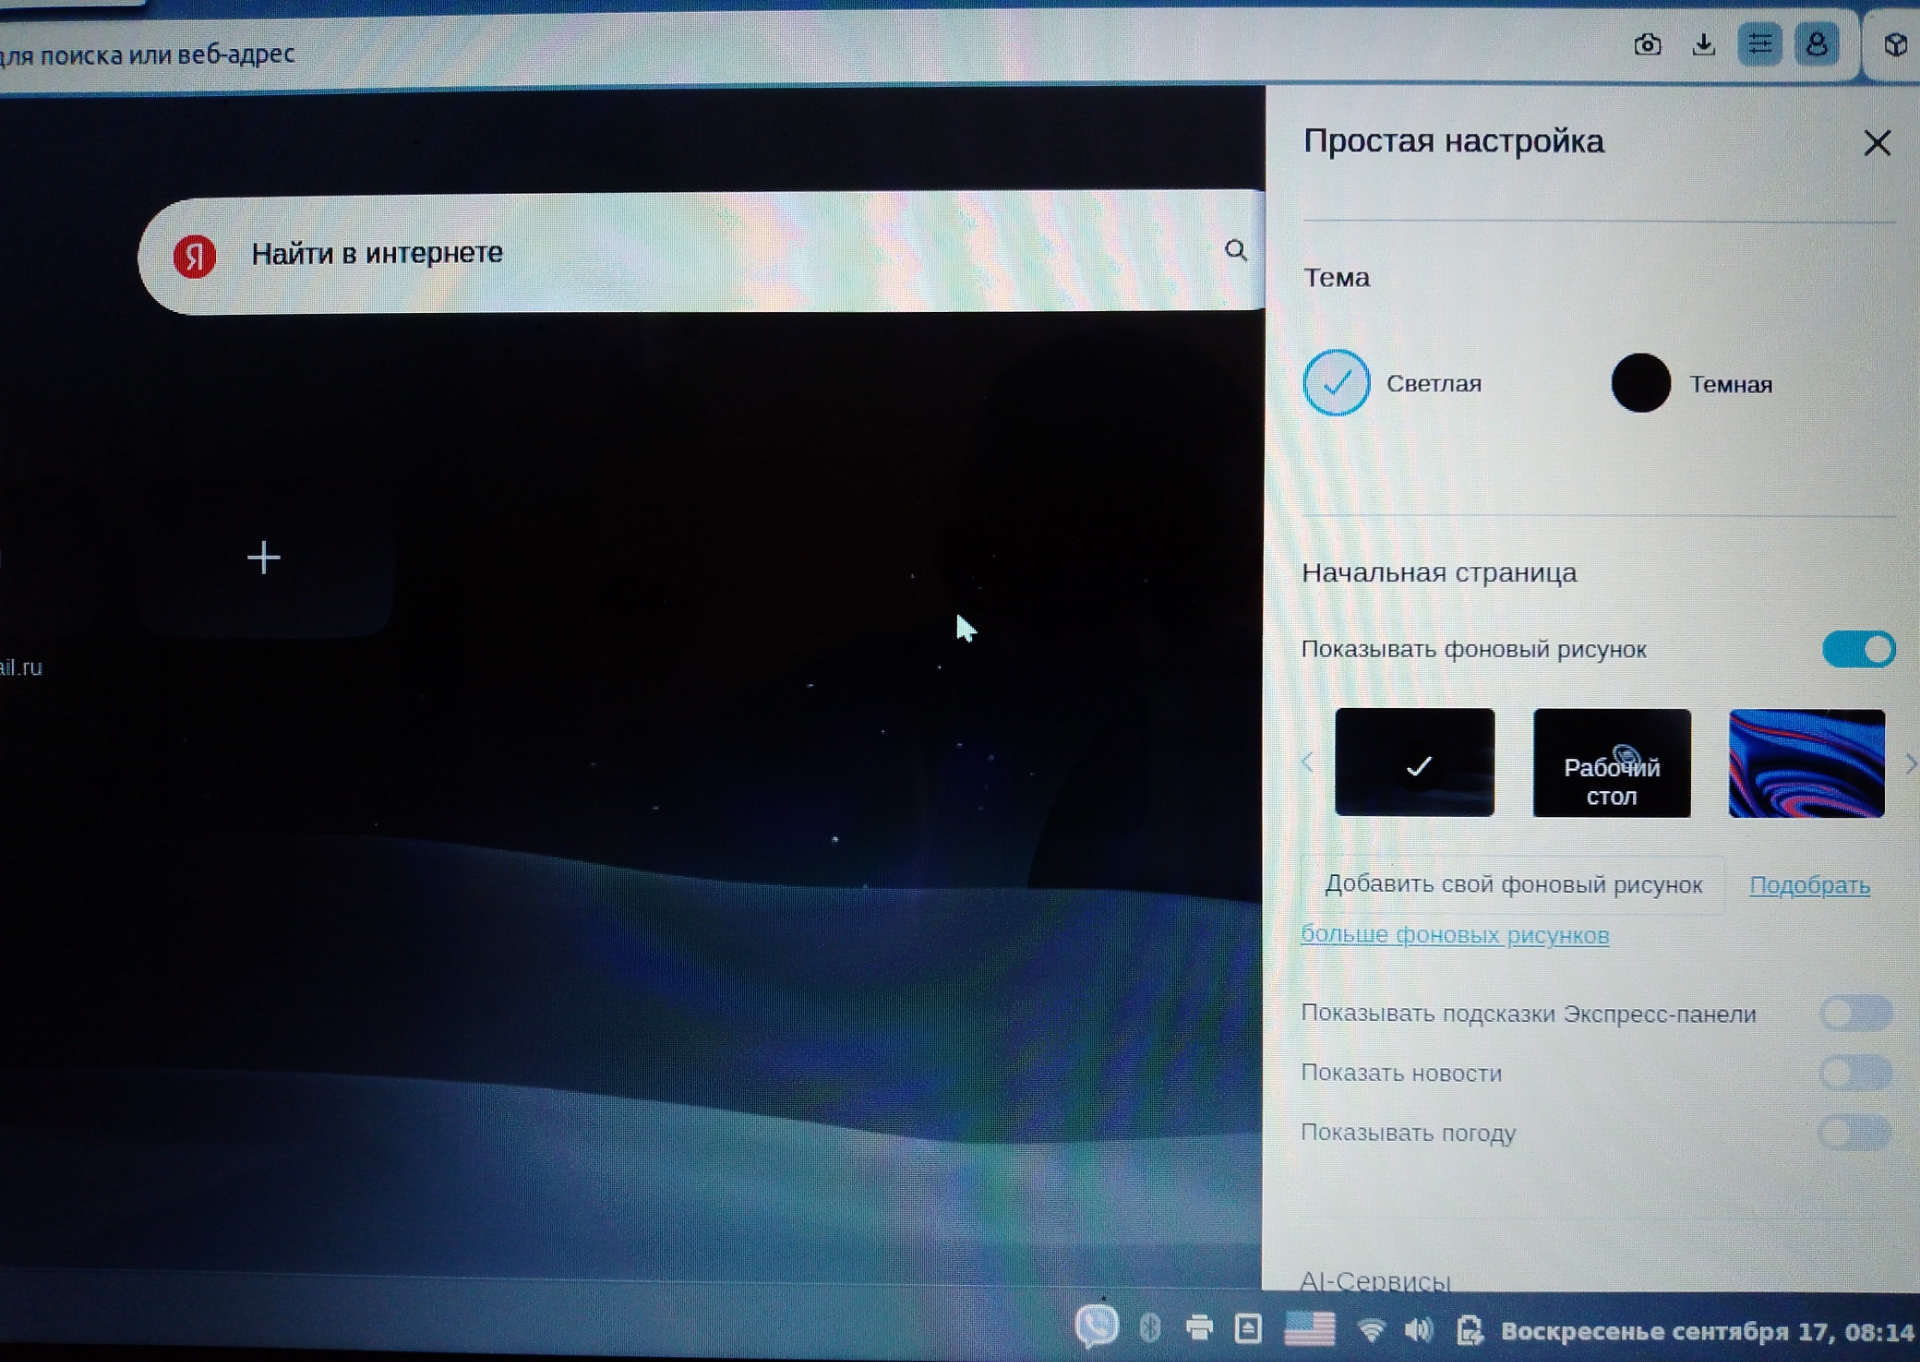The height and width of the screenshot is (1362, 1920).
Task: Click the magnifier icon in search bar
Action: pos(1236,250)
